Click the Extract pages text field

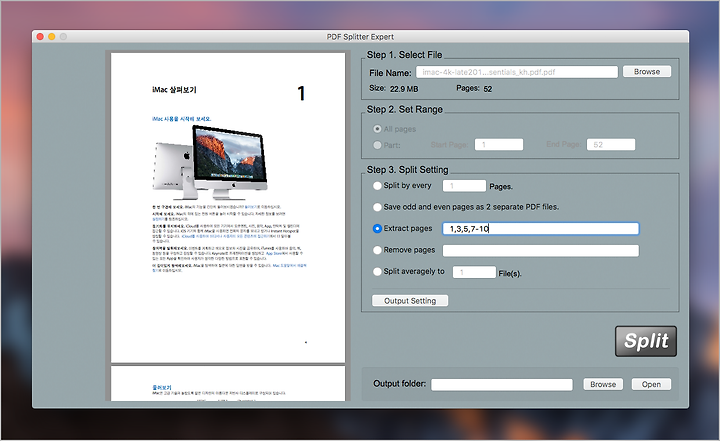click(x=540, y=229)
